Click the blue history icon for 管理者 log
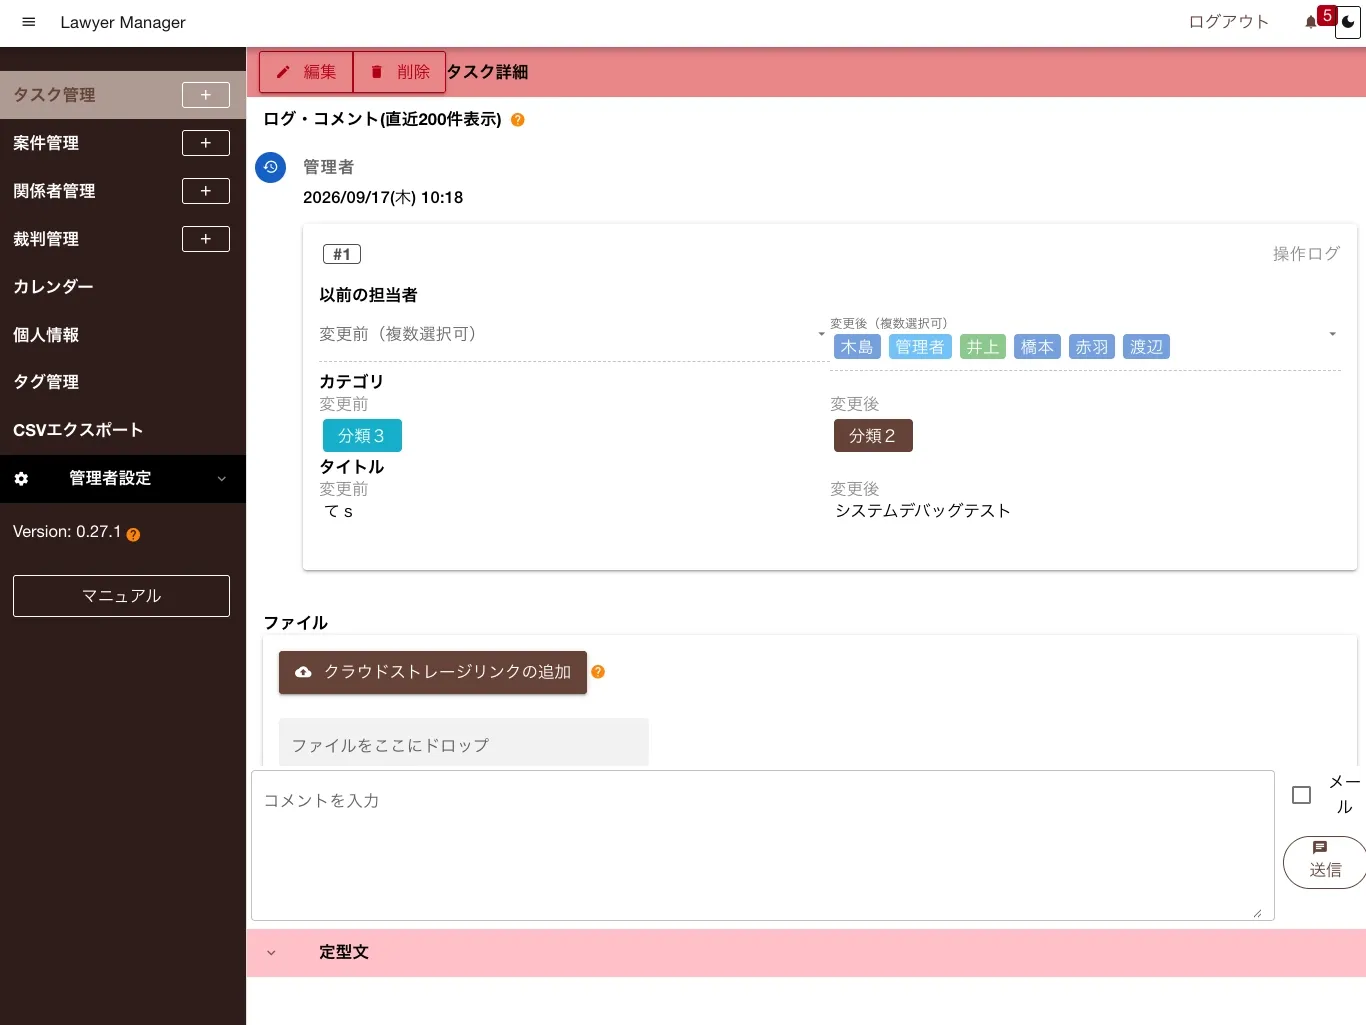 pos(271,167)
